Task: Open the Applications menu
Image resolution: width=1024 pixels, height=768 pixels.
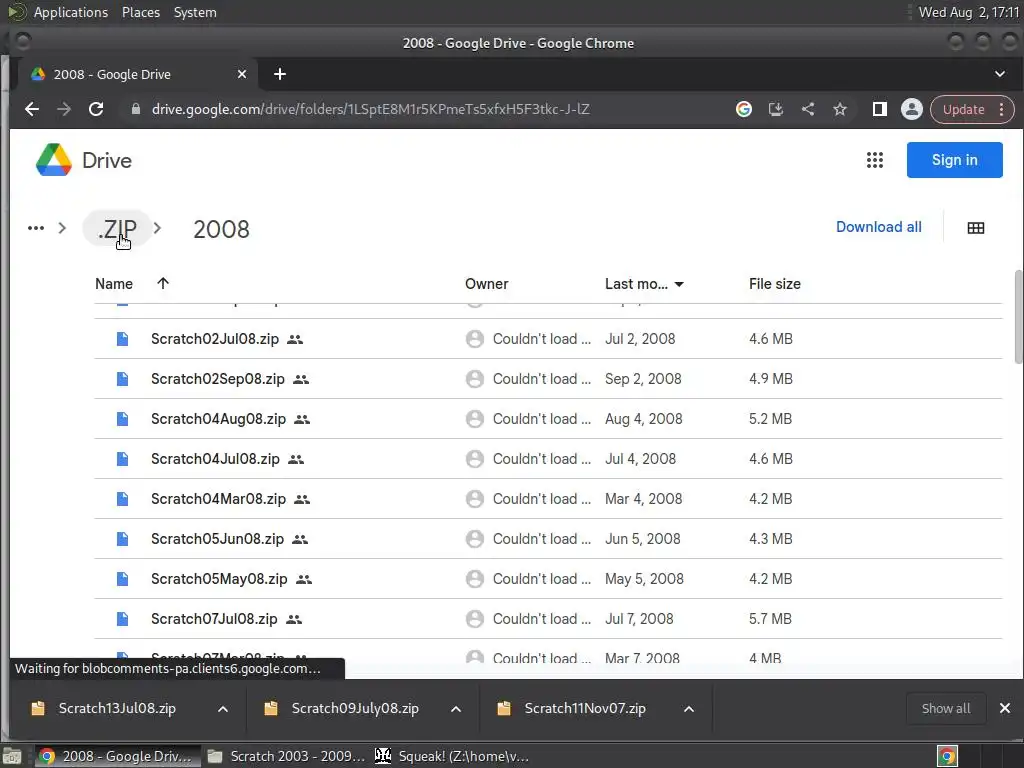Action: tap(71, 12)
